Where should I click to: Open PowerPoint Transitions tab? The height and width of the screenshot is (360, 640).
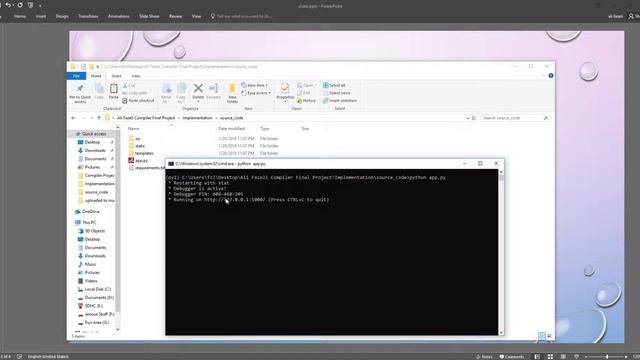pyautogui.click(x=88, y=16)
